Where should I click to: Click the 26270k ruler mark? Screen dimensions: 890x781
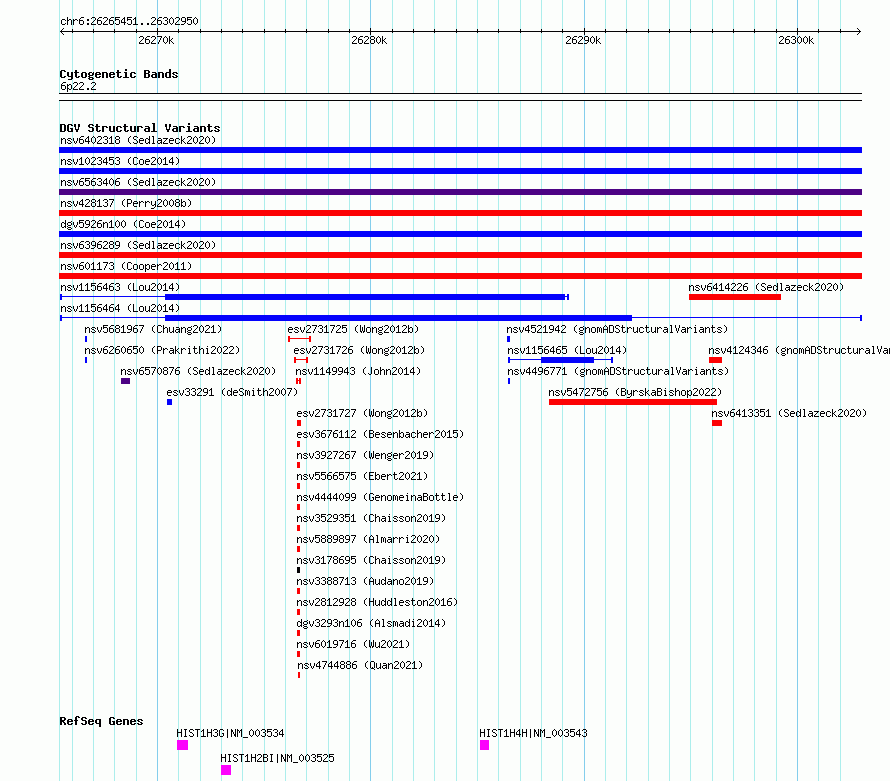click(x=156, y=40)
